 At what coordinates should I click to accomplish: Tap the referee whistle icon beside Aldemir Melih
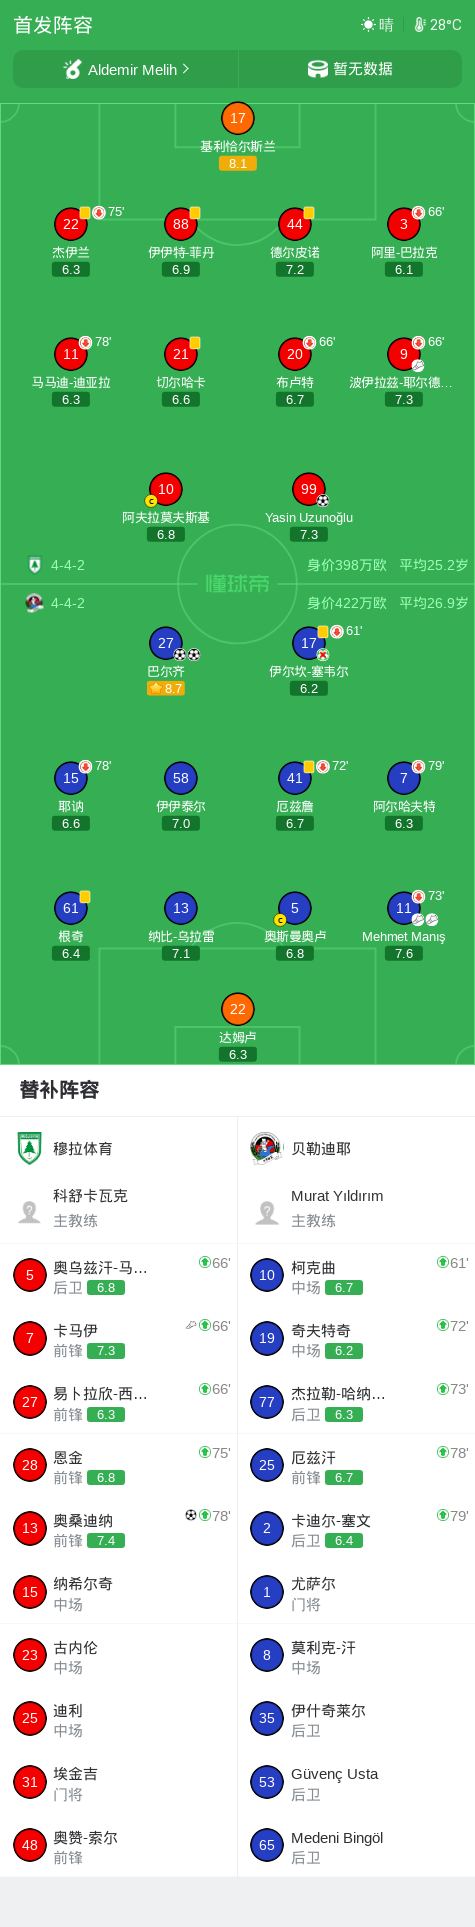point(72,69)
